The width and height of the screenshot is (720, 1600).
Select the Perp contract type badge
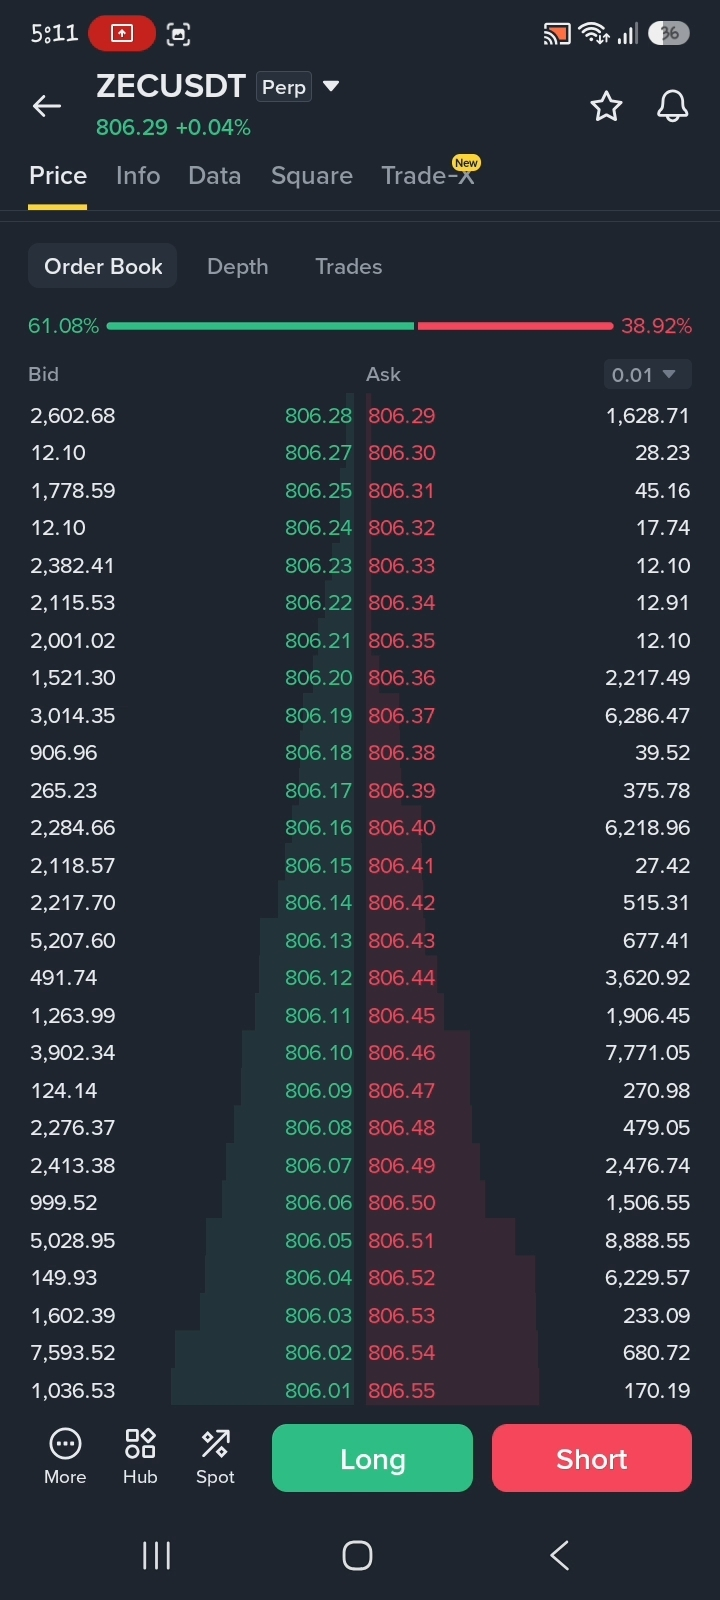(x=284, y=87)
